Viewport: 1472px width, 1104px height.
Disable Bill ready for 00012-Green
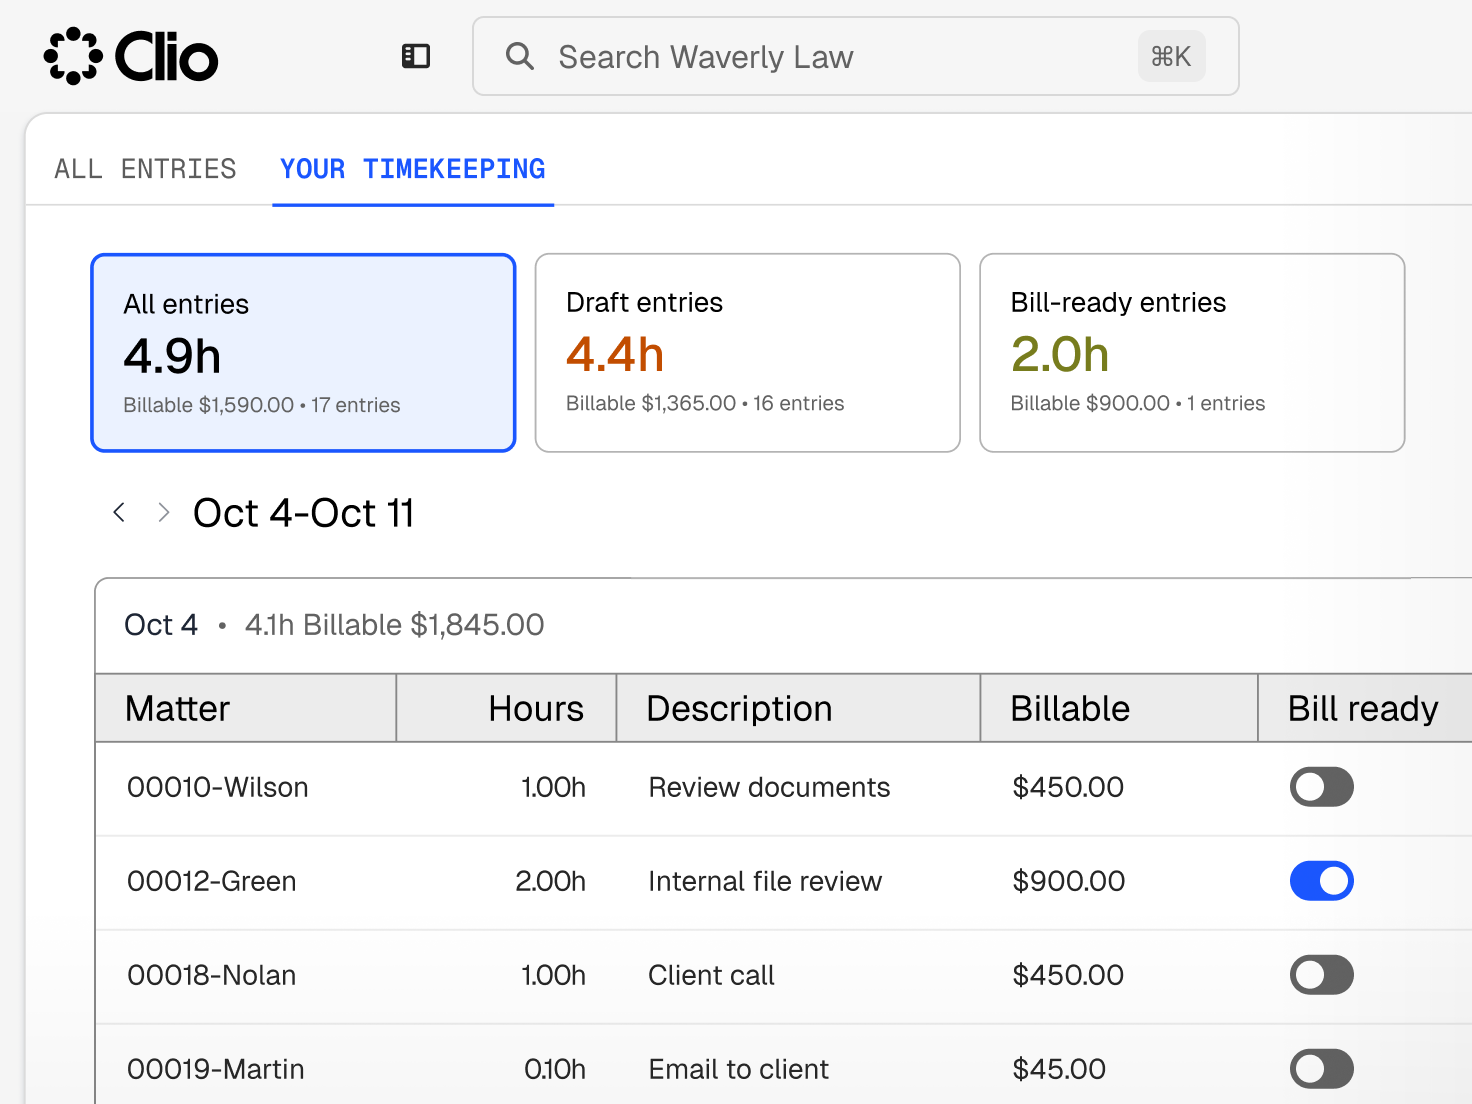pos(1321,881)
